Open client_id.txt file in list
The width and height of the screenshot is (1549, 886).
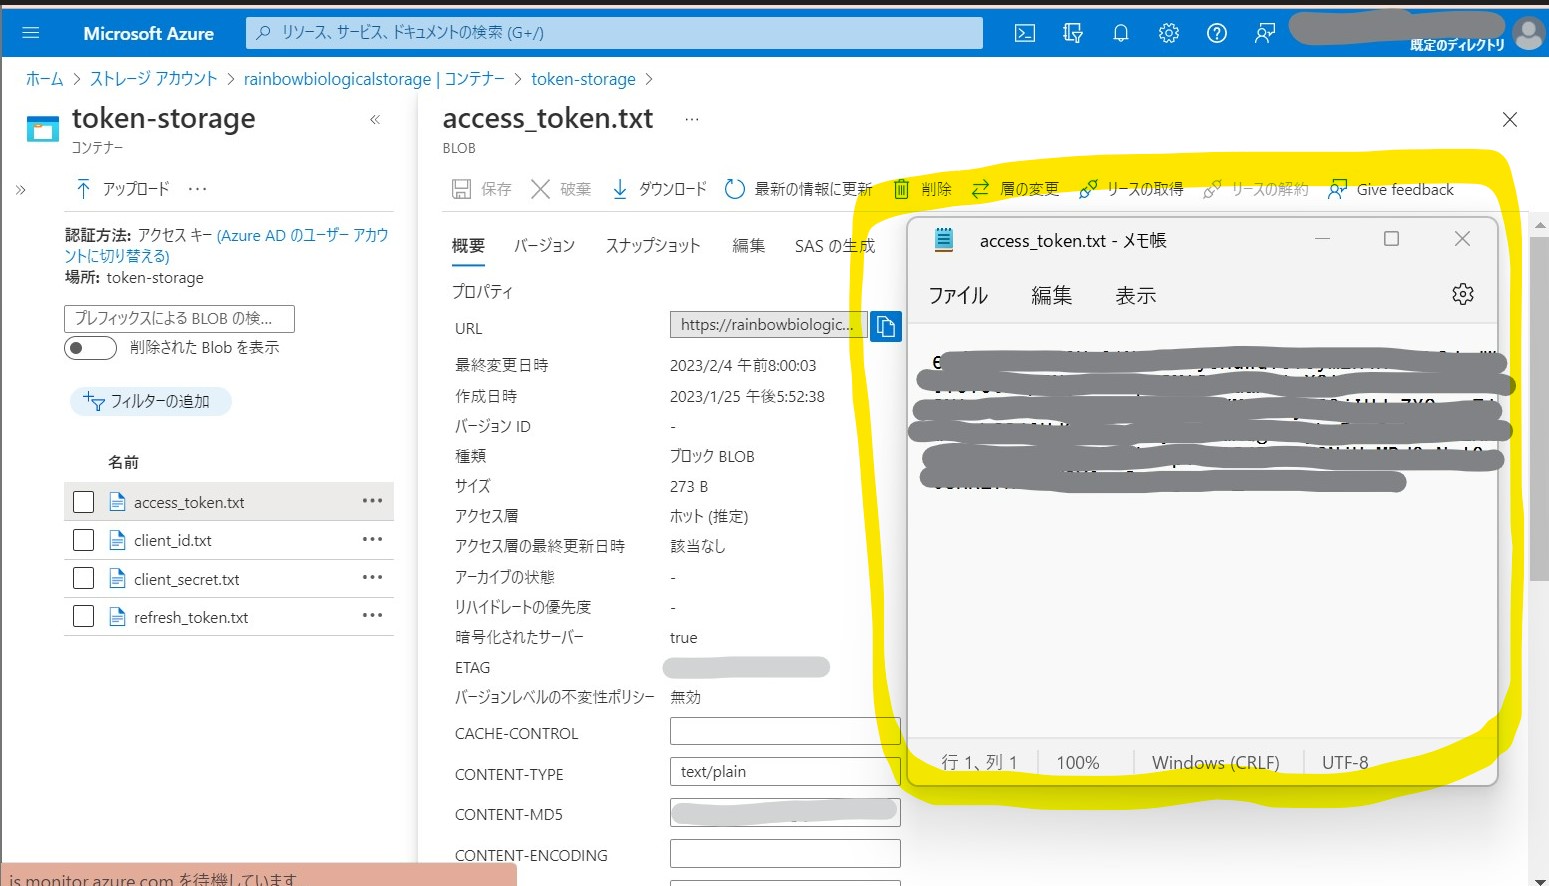click(173, 540)
